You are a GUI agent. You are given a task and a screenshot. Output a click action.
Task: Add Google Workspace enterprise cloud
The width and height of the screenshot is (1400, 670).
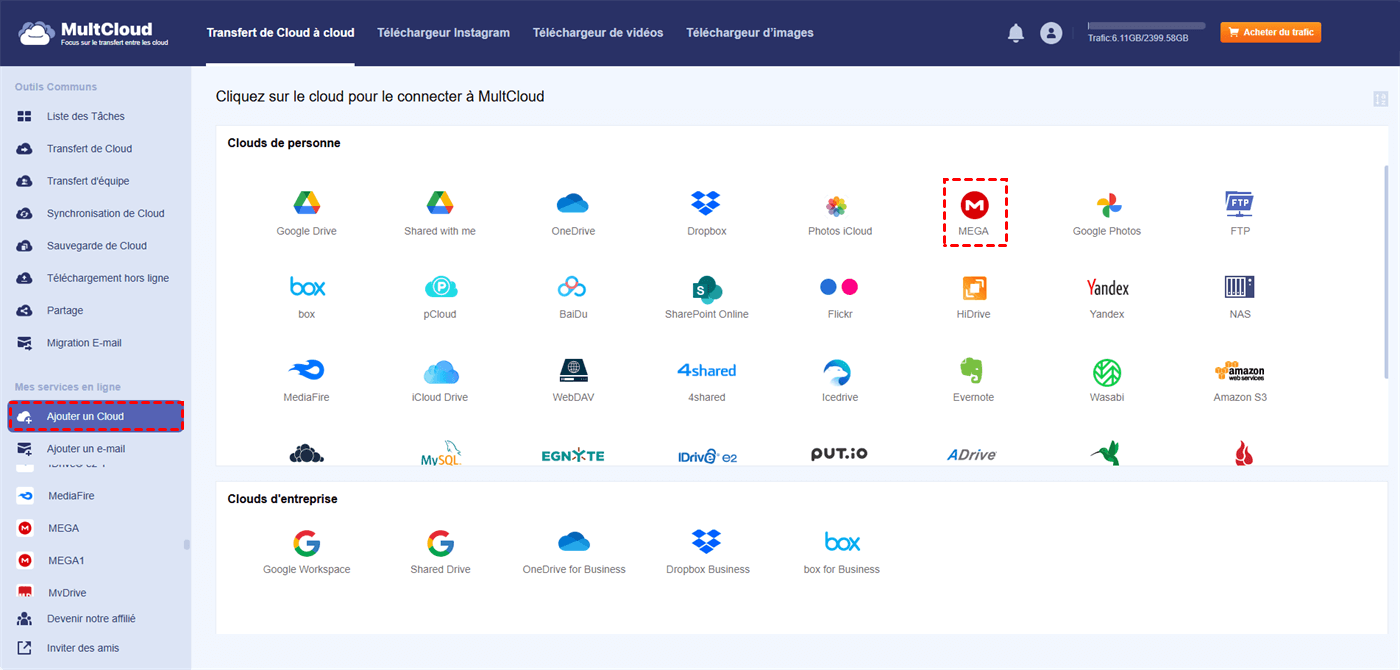point(306,552)
